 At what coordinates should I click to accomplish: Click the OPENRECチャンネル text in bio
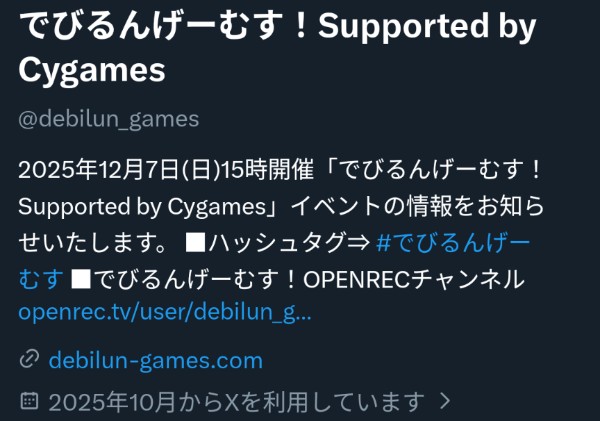[414, 279]
